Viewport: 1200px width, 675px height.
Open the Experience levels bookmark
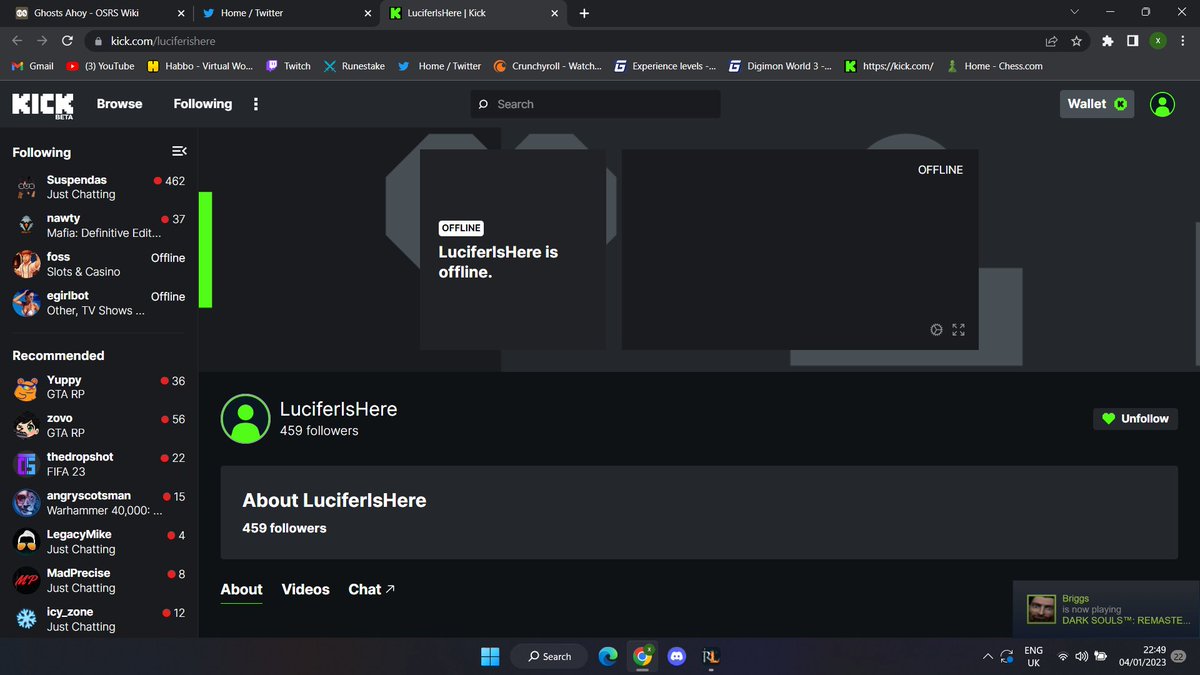point(665,66)
